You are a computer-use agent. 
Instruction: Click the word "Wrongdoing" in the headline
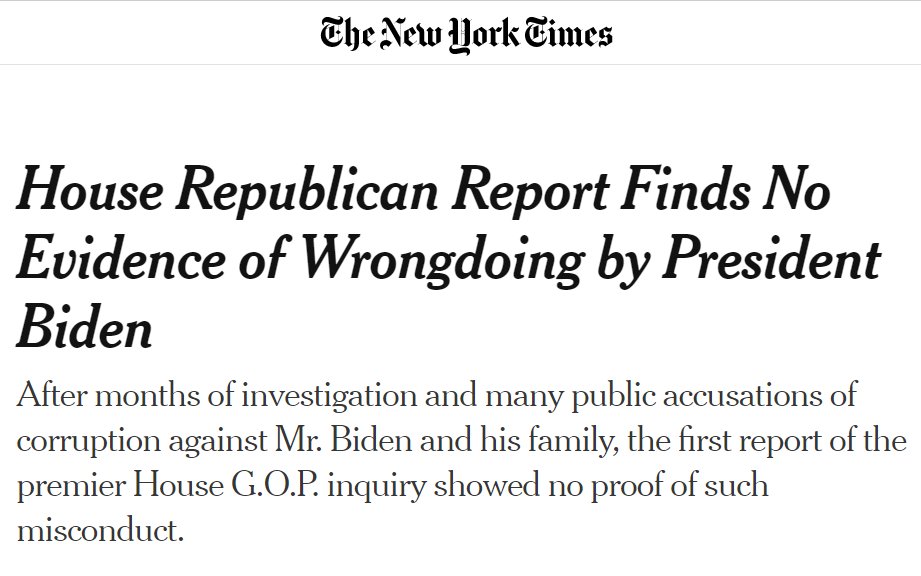[x=442, y=260]
